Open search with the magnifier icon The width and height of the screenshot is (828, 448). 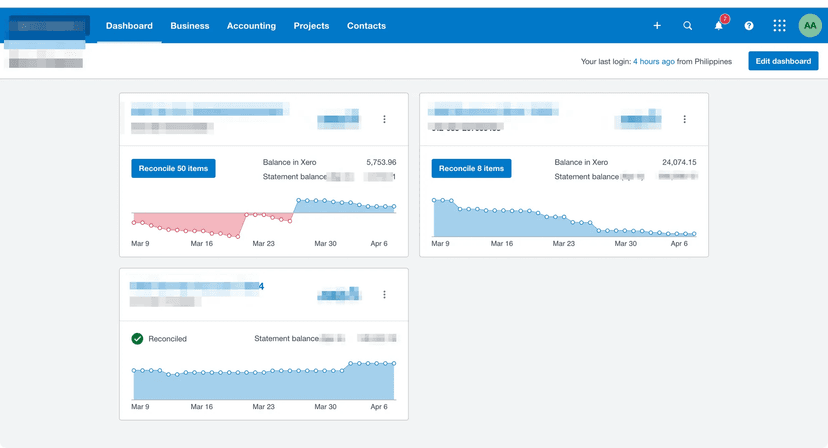687,26
